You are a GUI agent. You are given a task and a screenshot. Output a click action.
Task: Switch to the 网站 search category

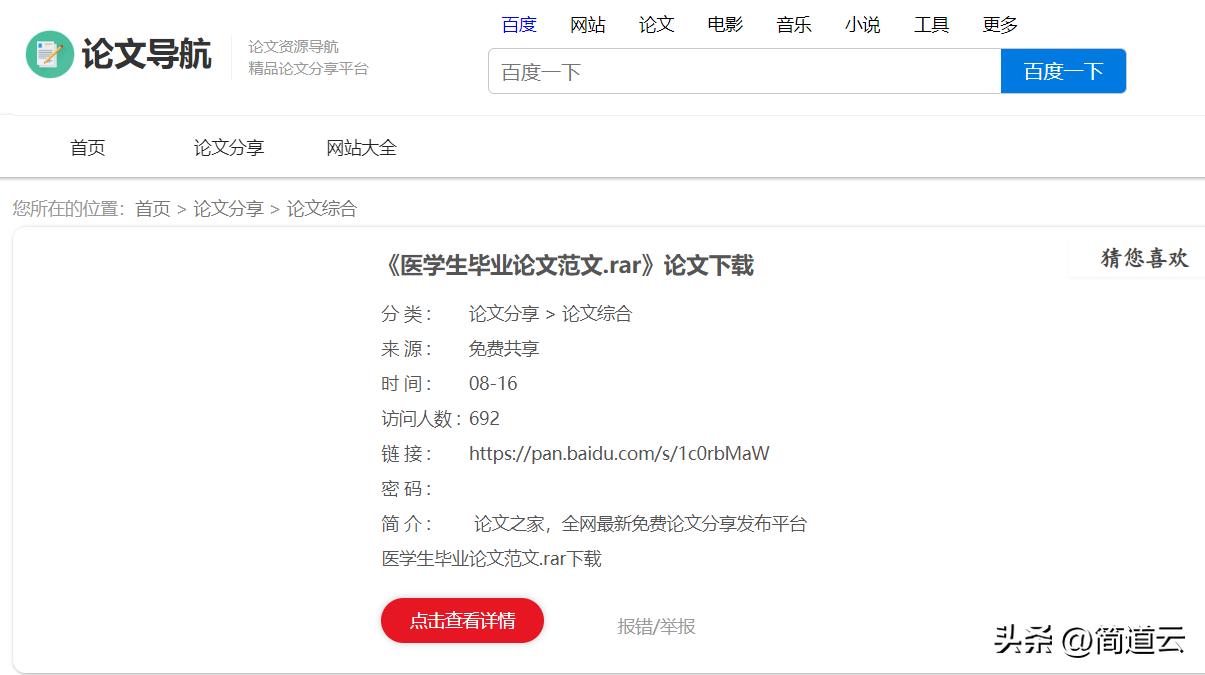pos(588,24)
